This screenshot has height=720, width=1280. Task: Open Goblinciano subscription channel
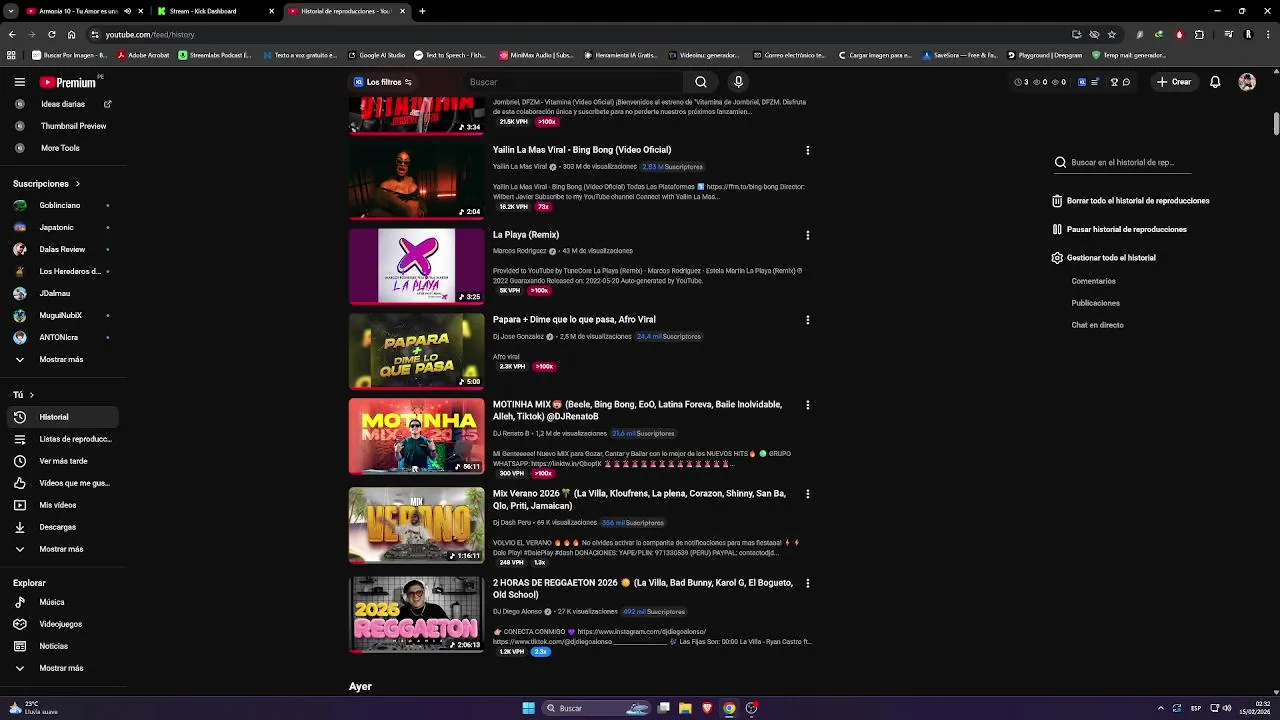pos(60,205)
